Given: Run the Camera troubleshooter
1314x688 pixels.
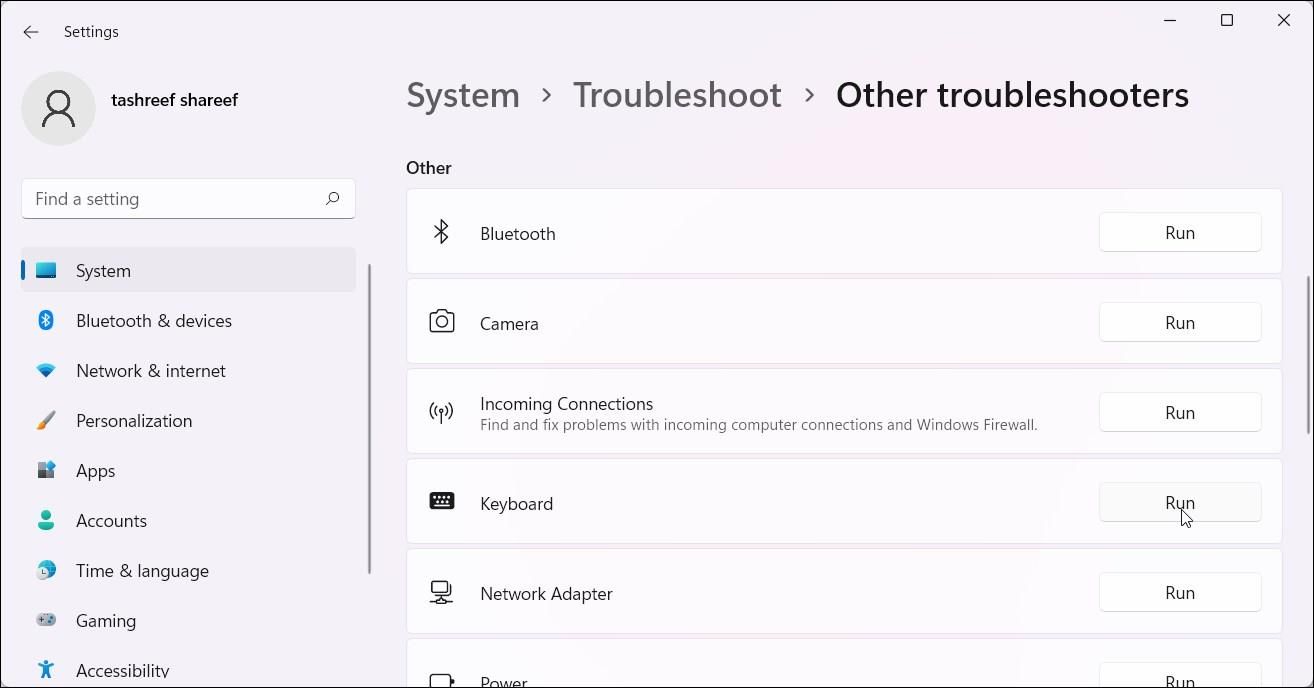Looking at the screenshot, I should 1180,322.
